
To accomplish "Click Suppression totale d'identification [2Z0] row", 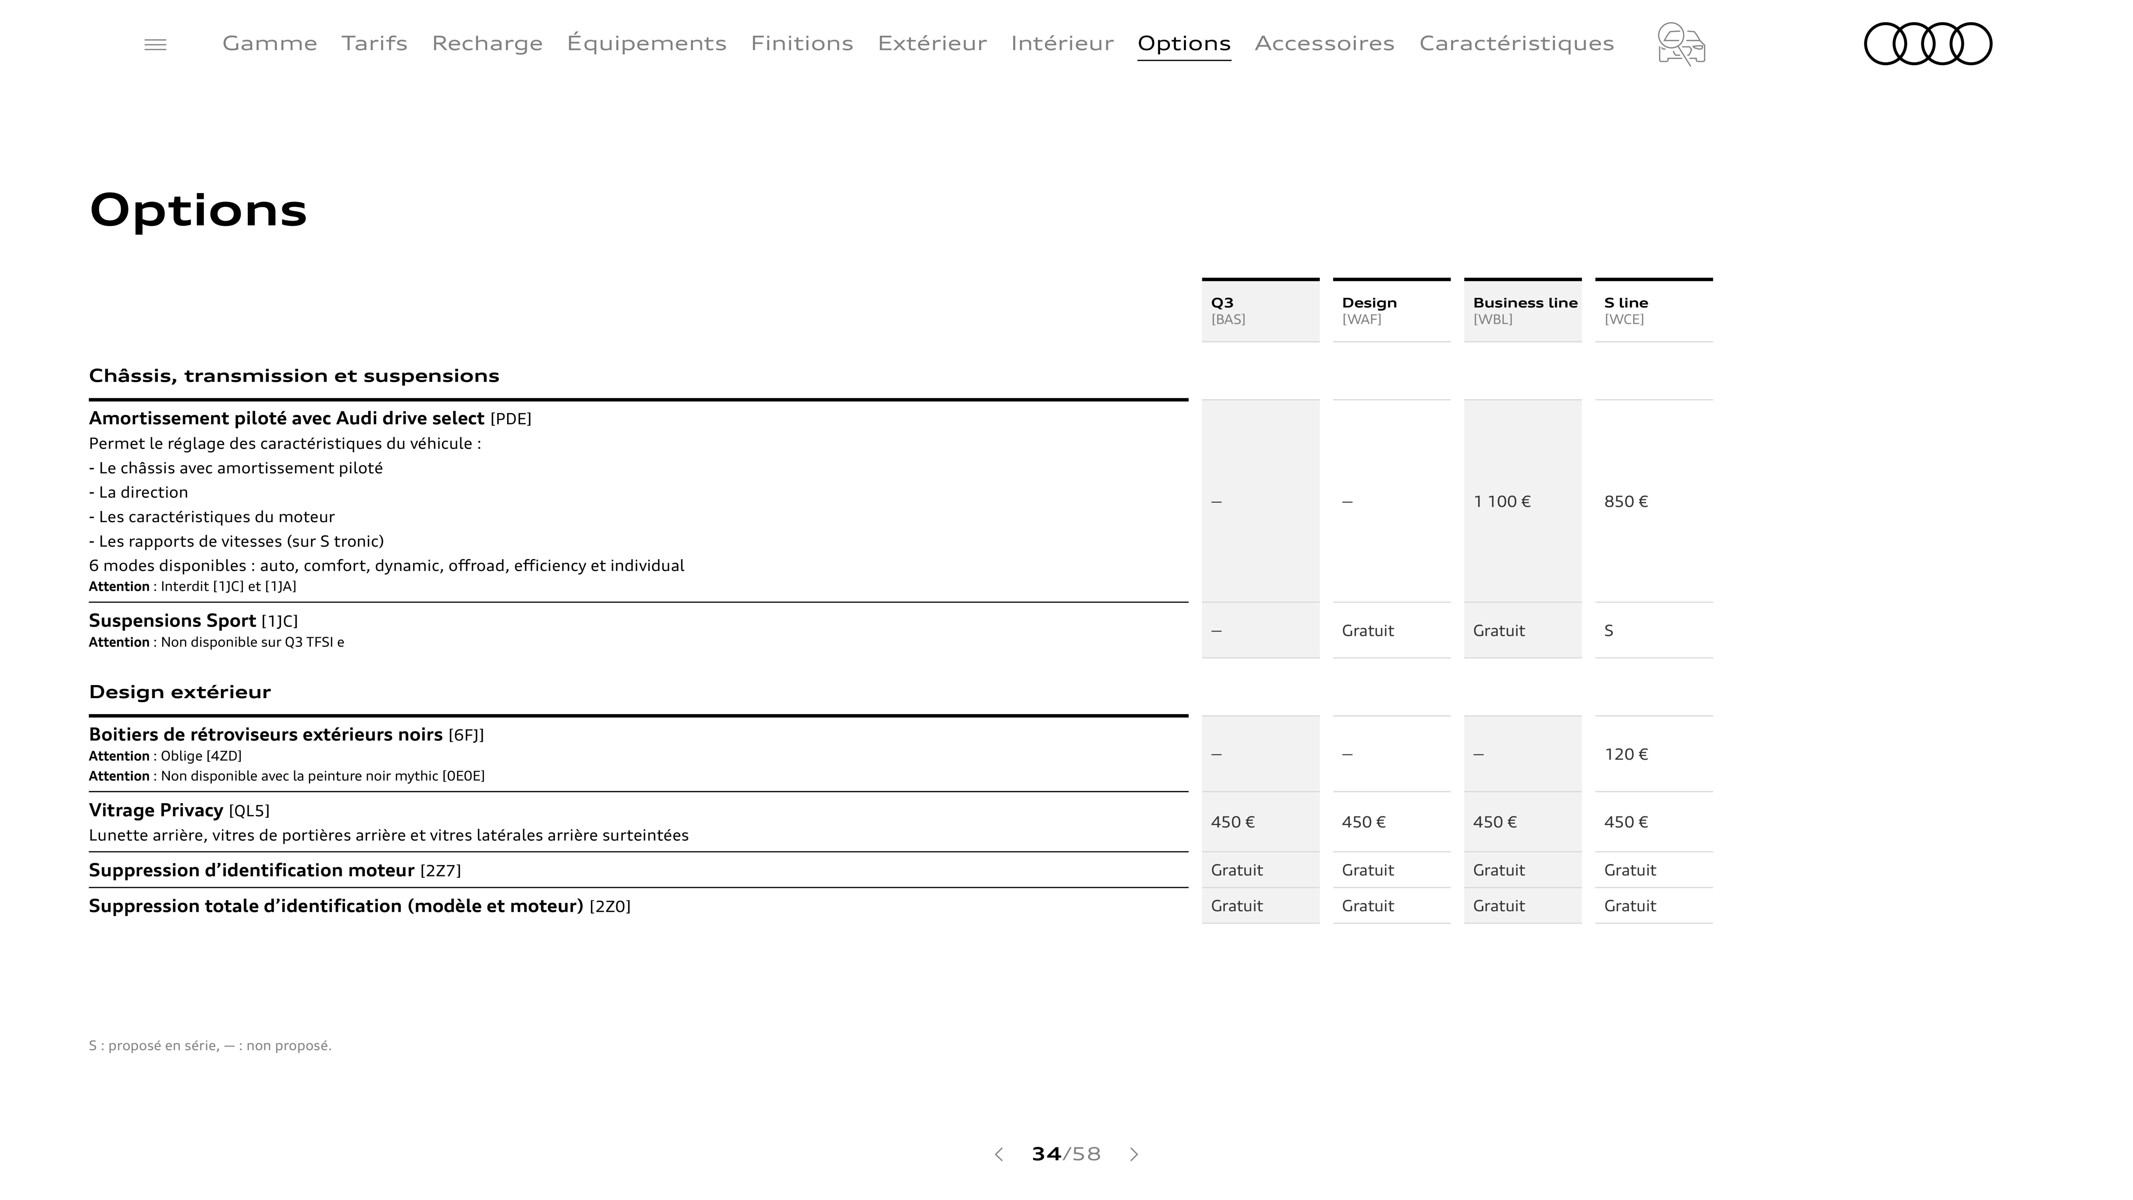I will pos(360,906).
